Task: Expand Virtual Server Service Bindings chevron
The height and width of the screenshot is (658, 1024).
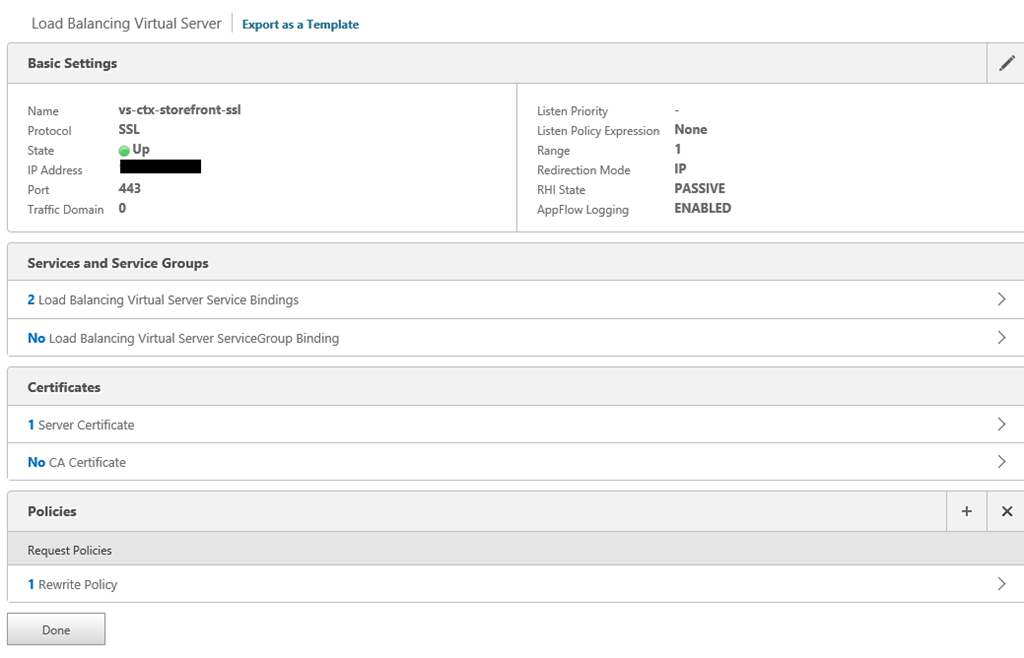Action: pyautogui.click(x=1001, y=300)
